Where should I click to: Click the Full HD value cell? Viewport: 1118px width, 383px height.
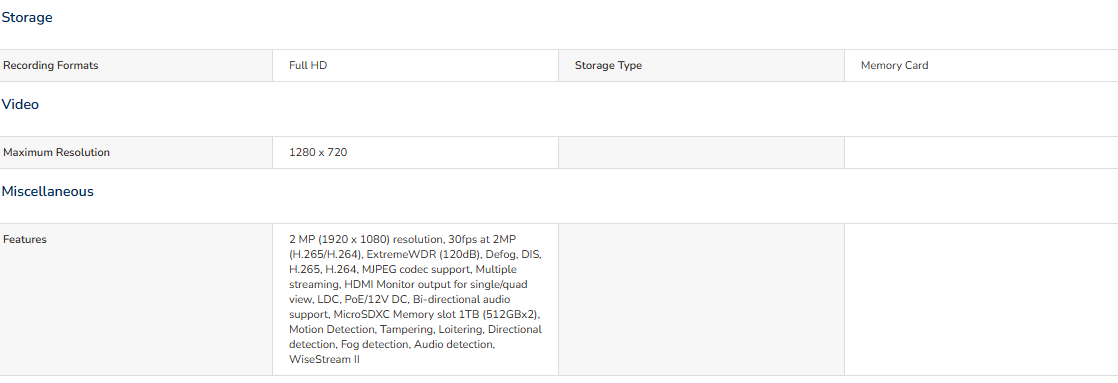point(416,66)
